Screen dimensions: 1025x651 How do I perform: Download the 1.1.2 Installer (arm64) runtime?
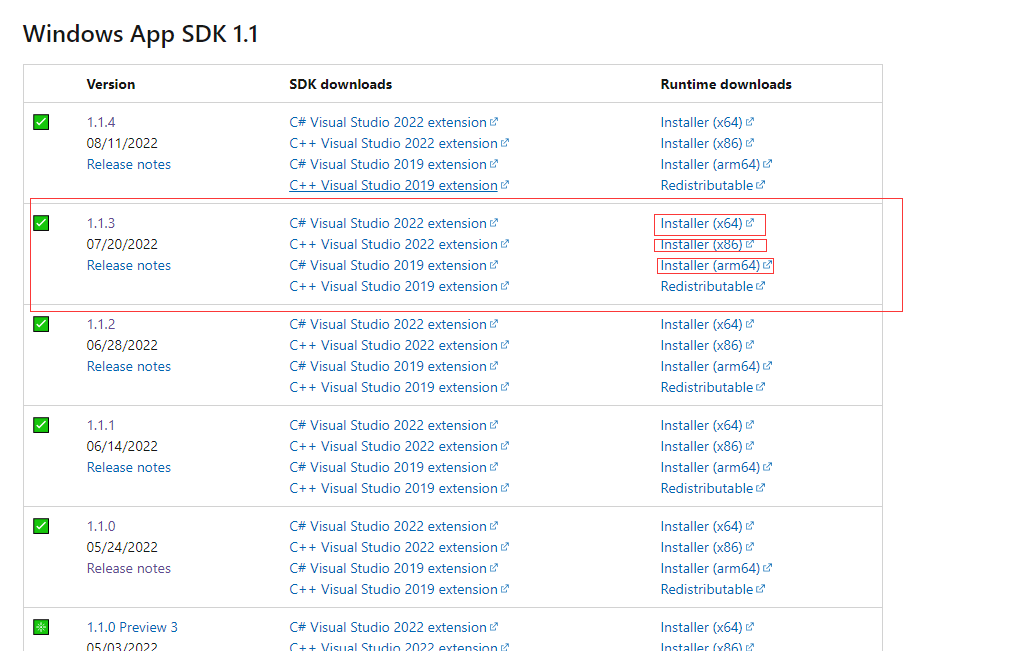pos(716,366)
